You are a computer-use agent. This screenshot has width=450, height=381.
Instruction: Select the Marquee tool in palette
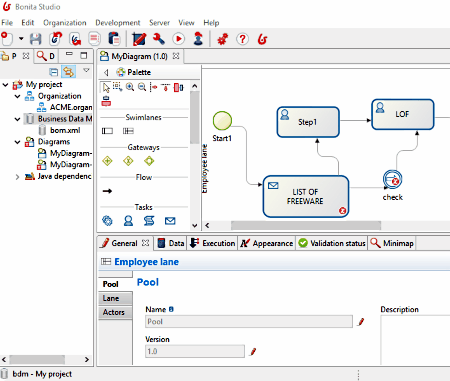tap(117, 87)
